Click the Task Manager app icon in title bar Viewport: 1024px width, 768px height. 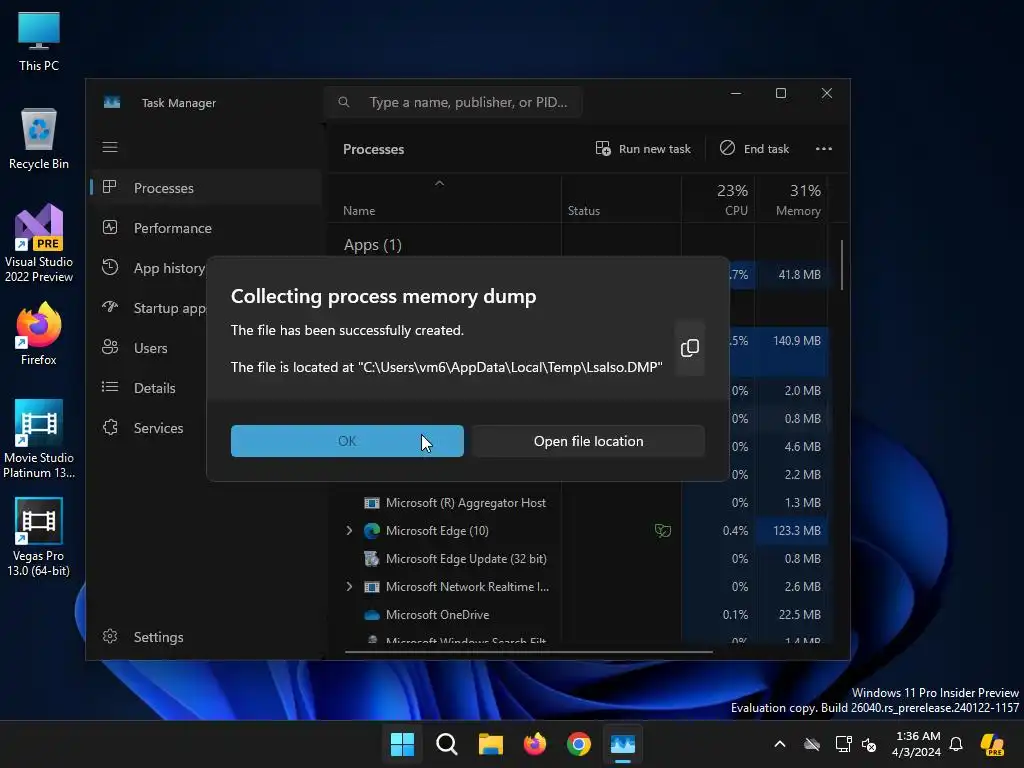click(112, 103)
